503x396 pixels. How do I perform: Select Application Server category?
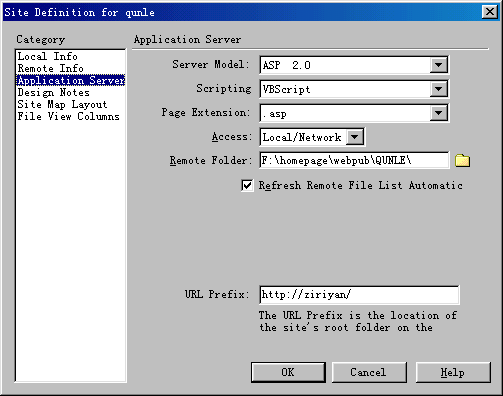(70, 80)
